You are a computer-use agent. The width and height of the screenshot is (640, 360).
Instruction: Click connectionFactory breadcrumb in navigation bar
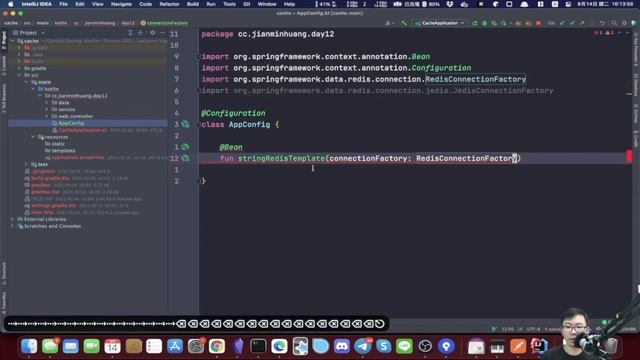(x=164, y=23)
